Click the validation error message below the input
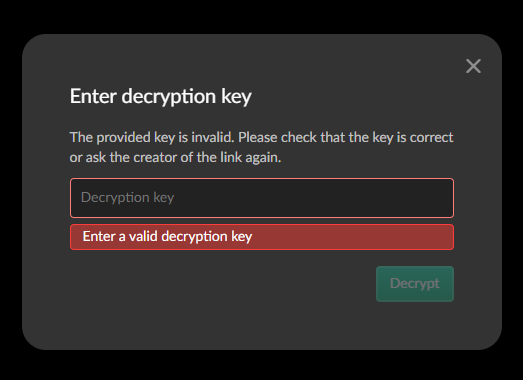Image resolution: width=523 pixels, height=380 pixels. click(x=262, y=237)
